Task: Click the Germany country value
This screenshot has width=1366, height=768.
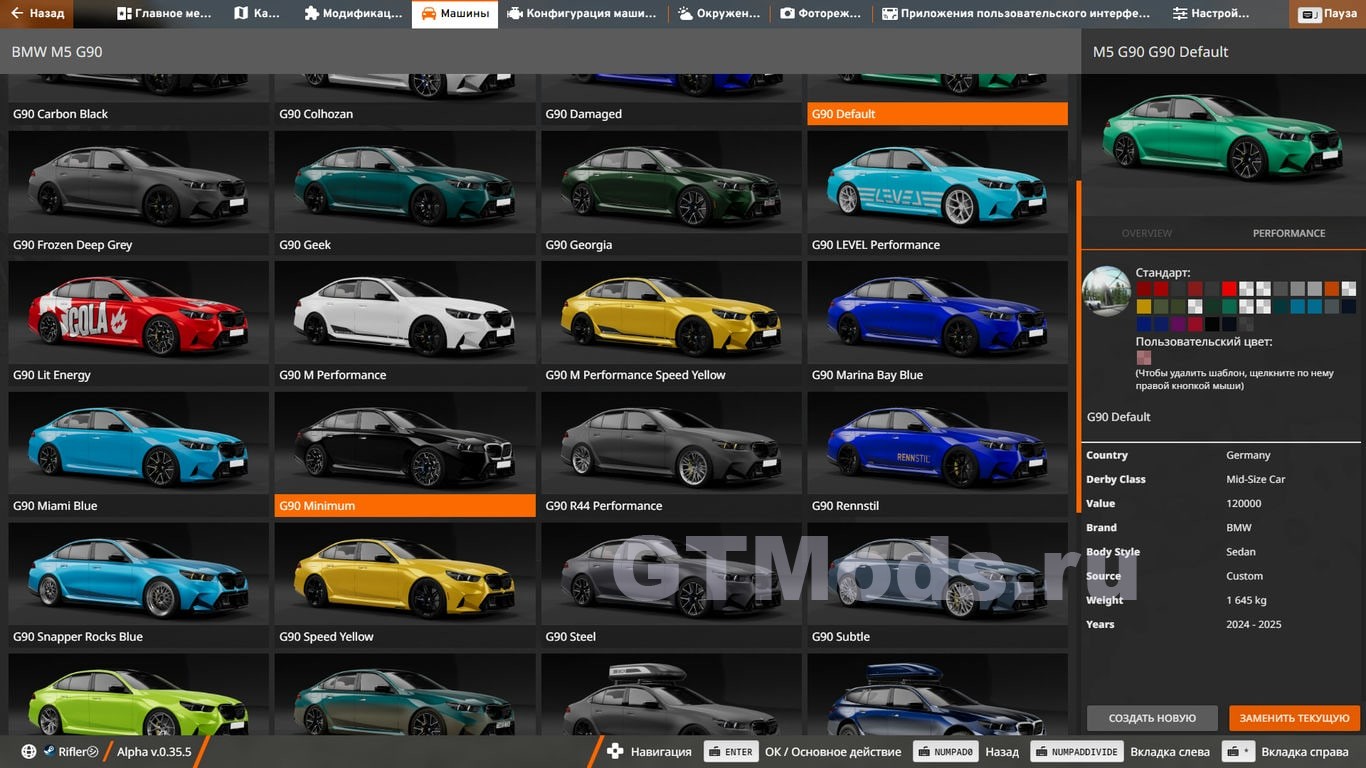Action: pyautogui.click(x=1248, y=455)
